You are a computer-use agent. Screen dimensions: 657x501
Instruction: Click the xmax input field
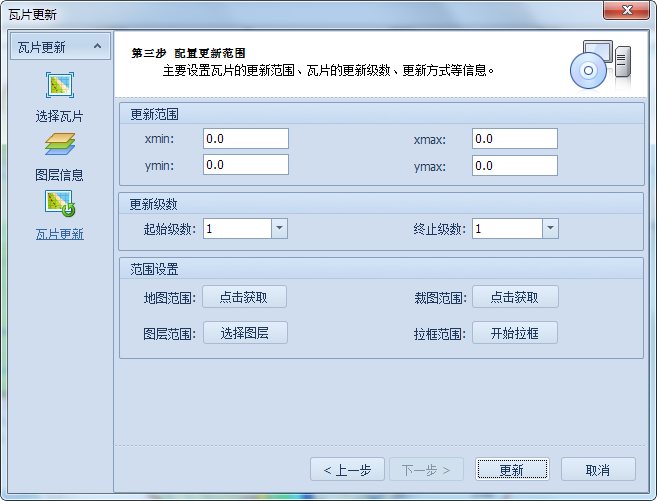click(515, 139)
